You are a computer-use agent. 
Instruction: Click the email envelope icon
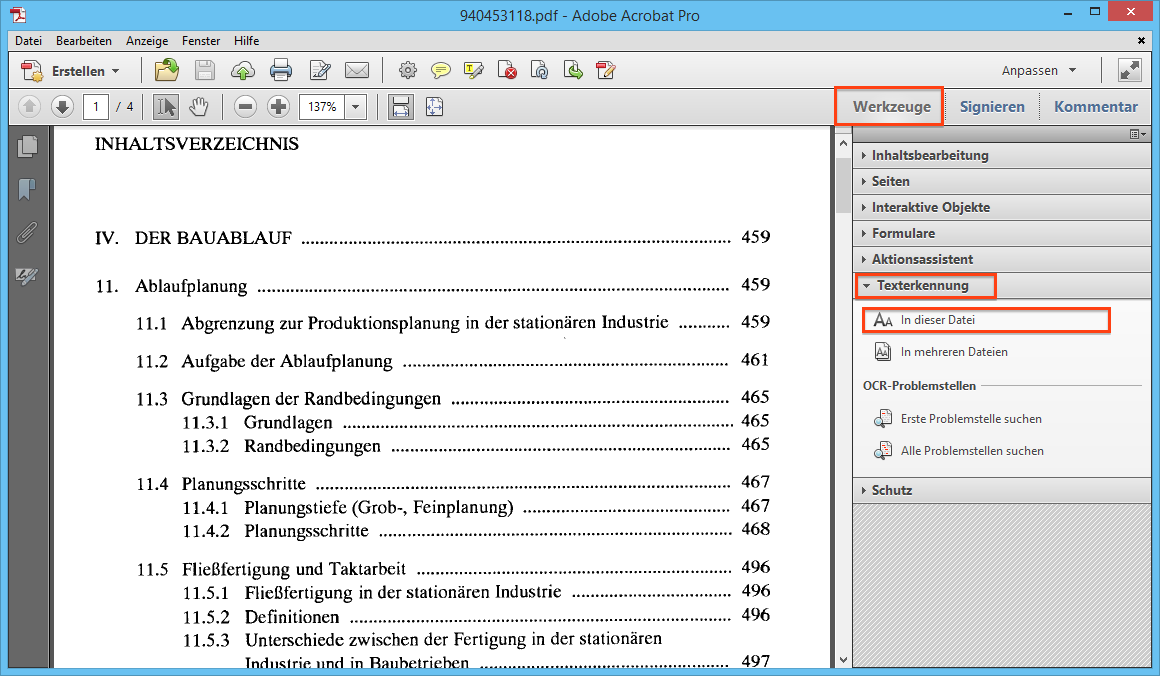click(x=357, y=70)
